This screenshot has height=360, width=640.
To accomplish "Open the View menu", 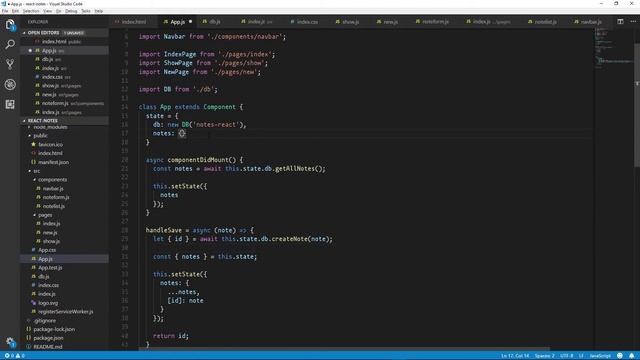I will coord(47,11).
